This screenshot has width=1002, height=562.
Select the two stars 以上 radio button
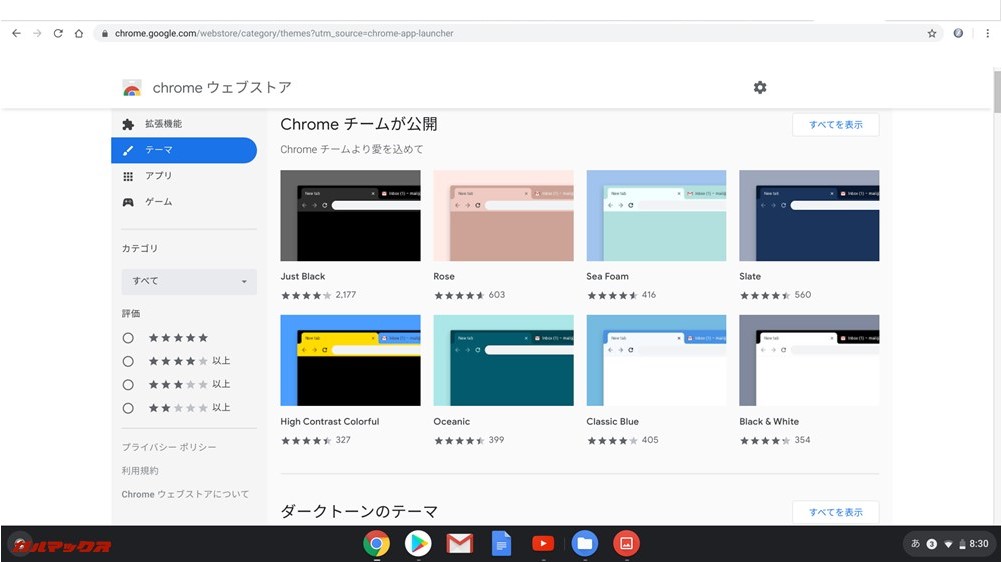pos(128,409)
